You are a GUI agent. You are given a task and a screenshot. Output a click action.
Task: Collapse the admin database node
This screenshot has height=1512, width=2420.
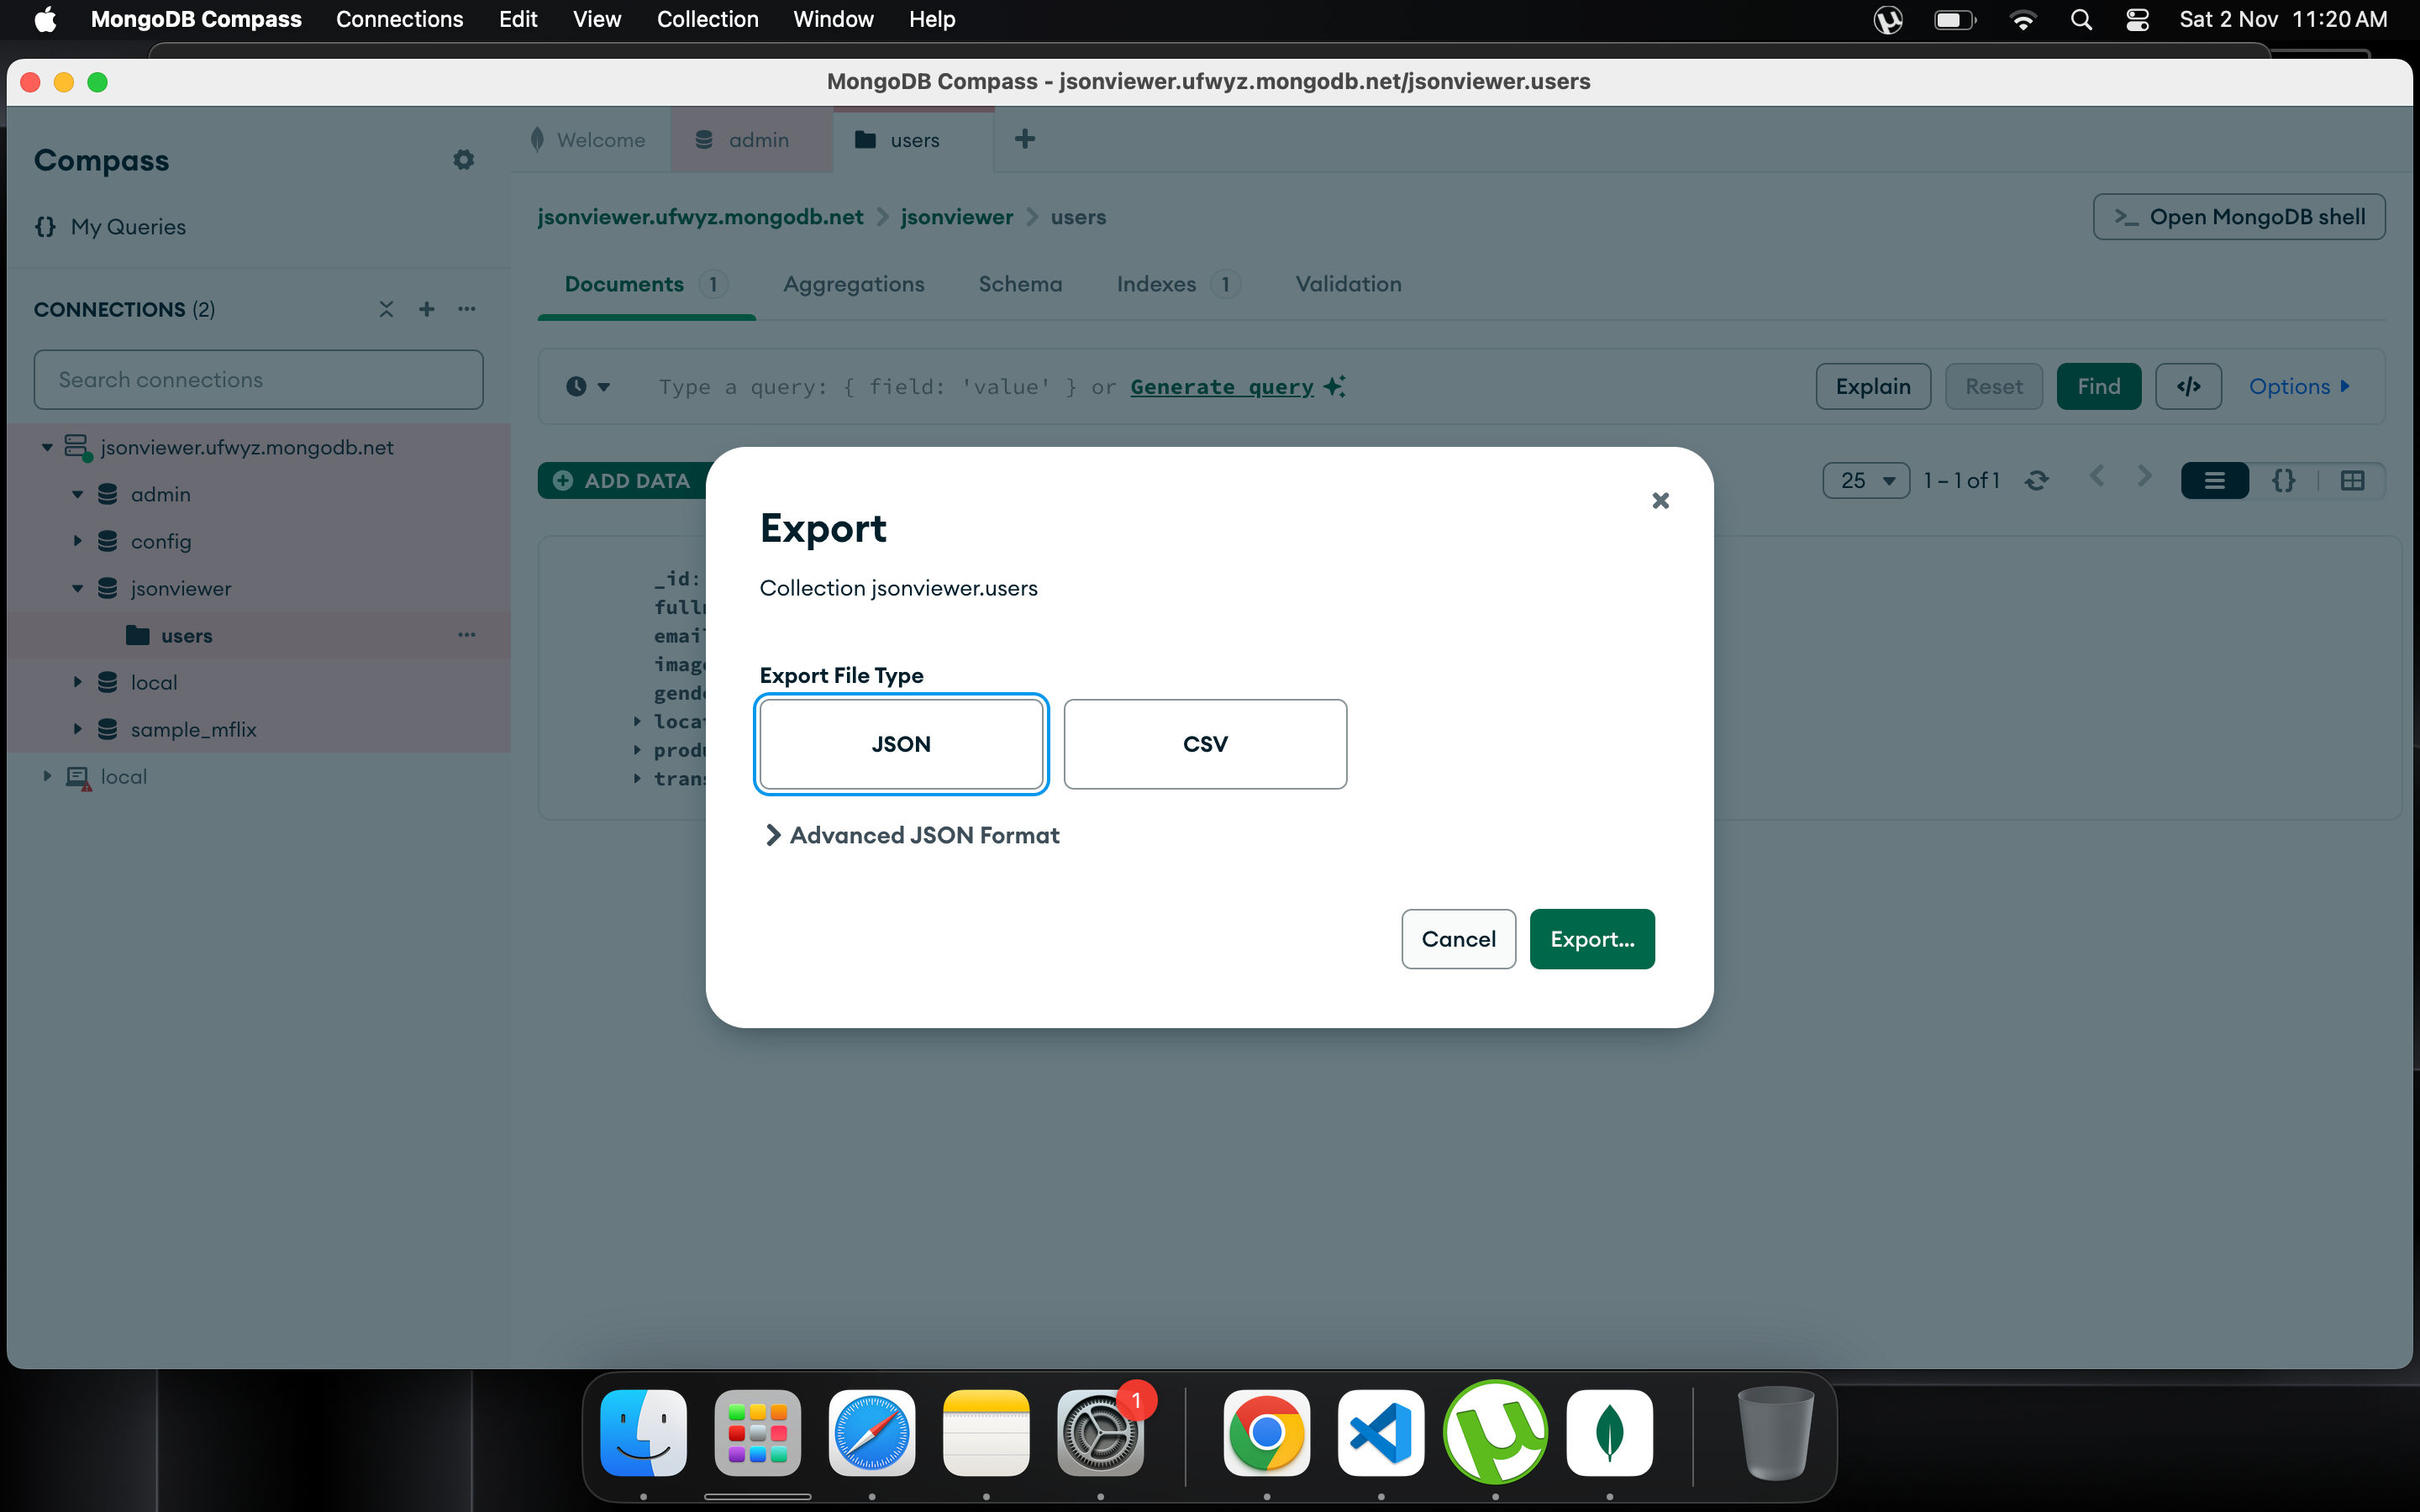coord(77,494)
